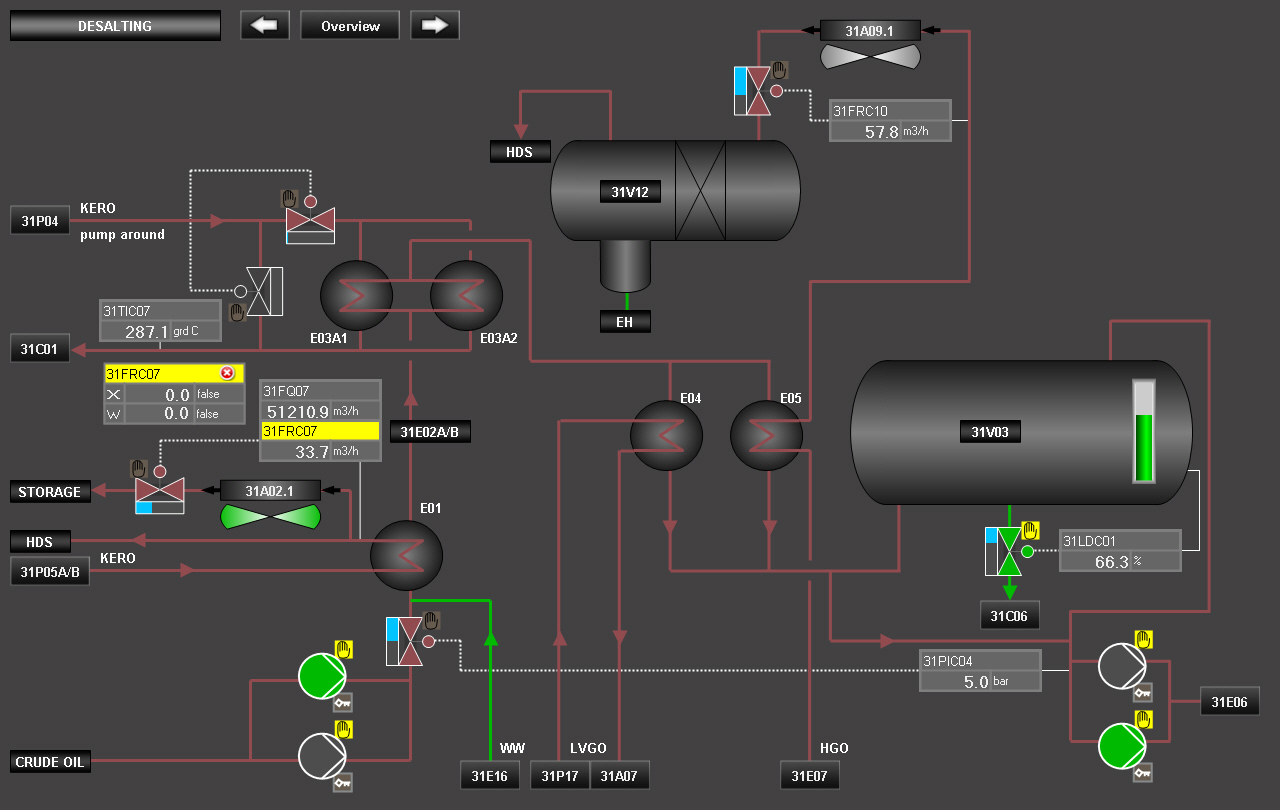Toggle hand mode on STORAGE valve
The width and height of the screenshot is (1280, 810).
pos(139,468)
